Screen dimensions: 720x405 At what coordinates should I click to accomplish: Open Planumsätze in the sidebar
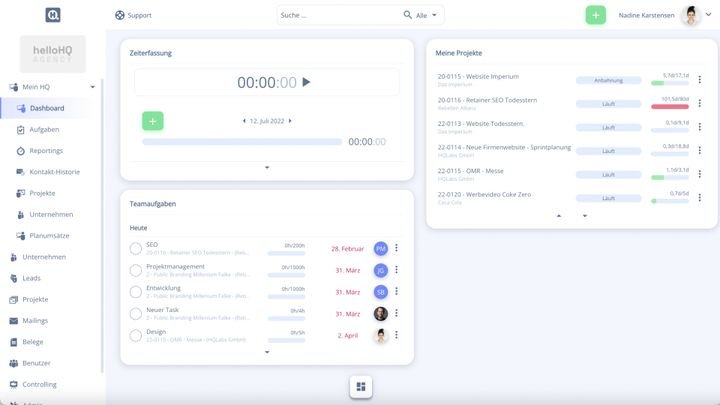click(x=49, y=236)
